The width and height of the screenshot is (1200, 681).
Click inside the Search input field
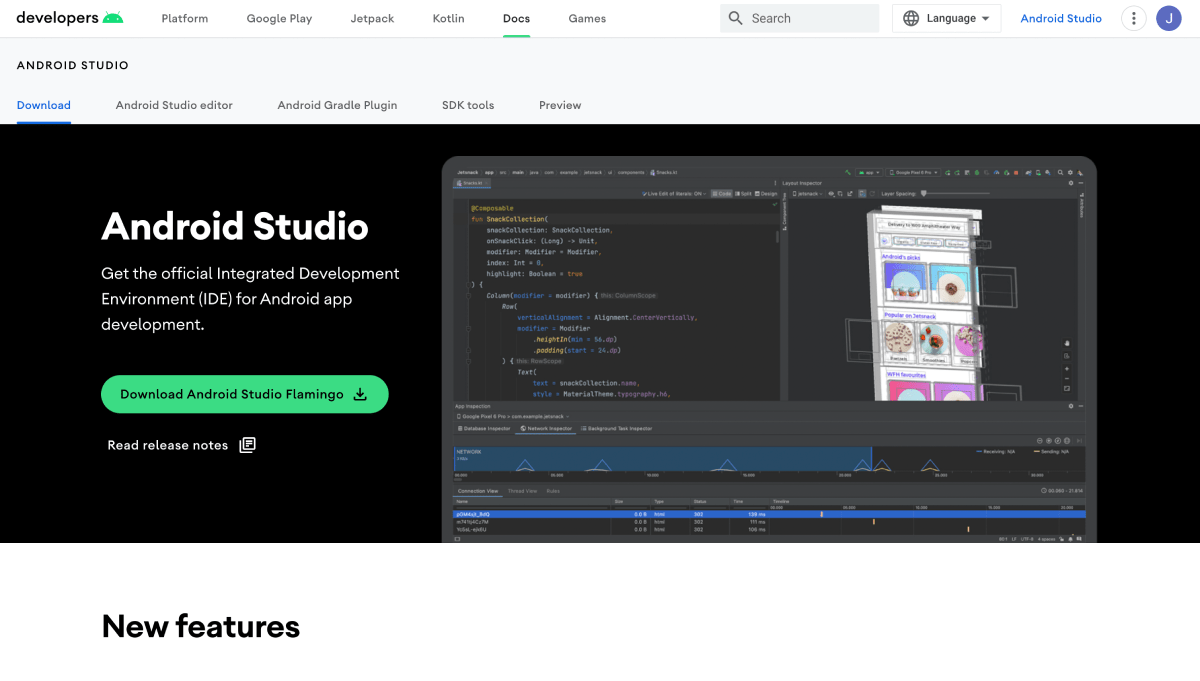coord(800,18)
